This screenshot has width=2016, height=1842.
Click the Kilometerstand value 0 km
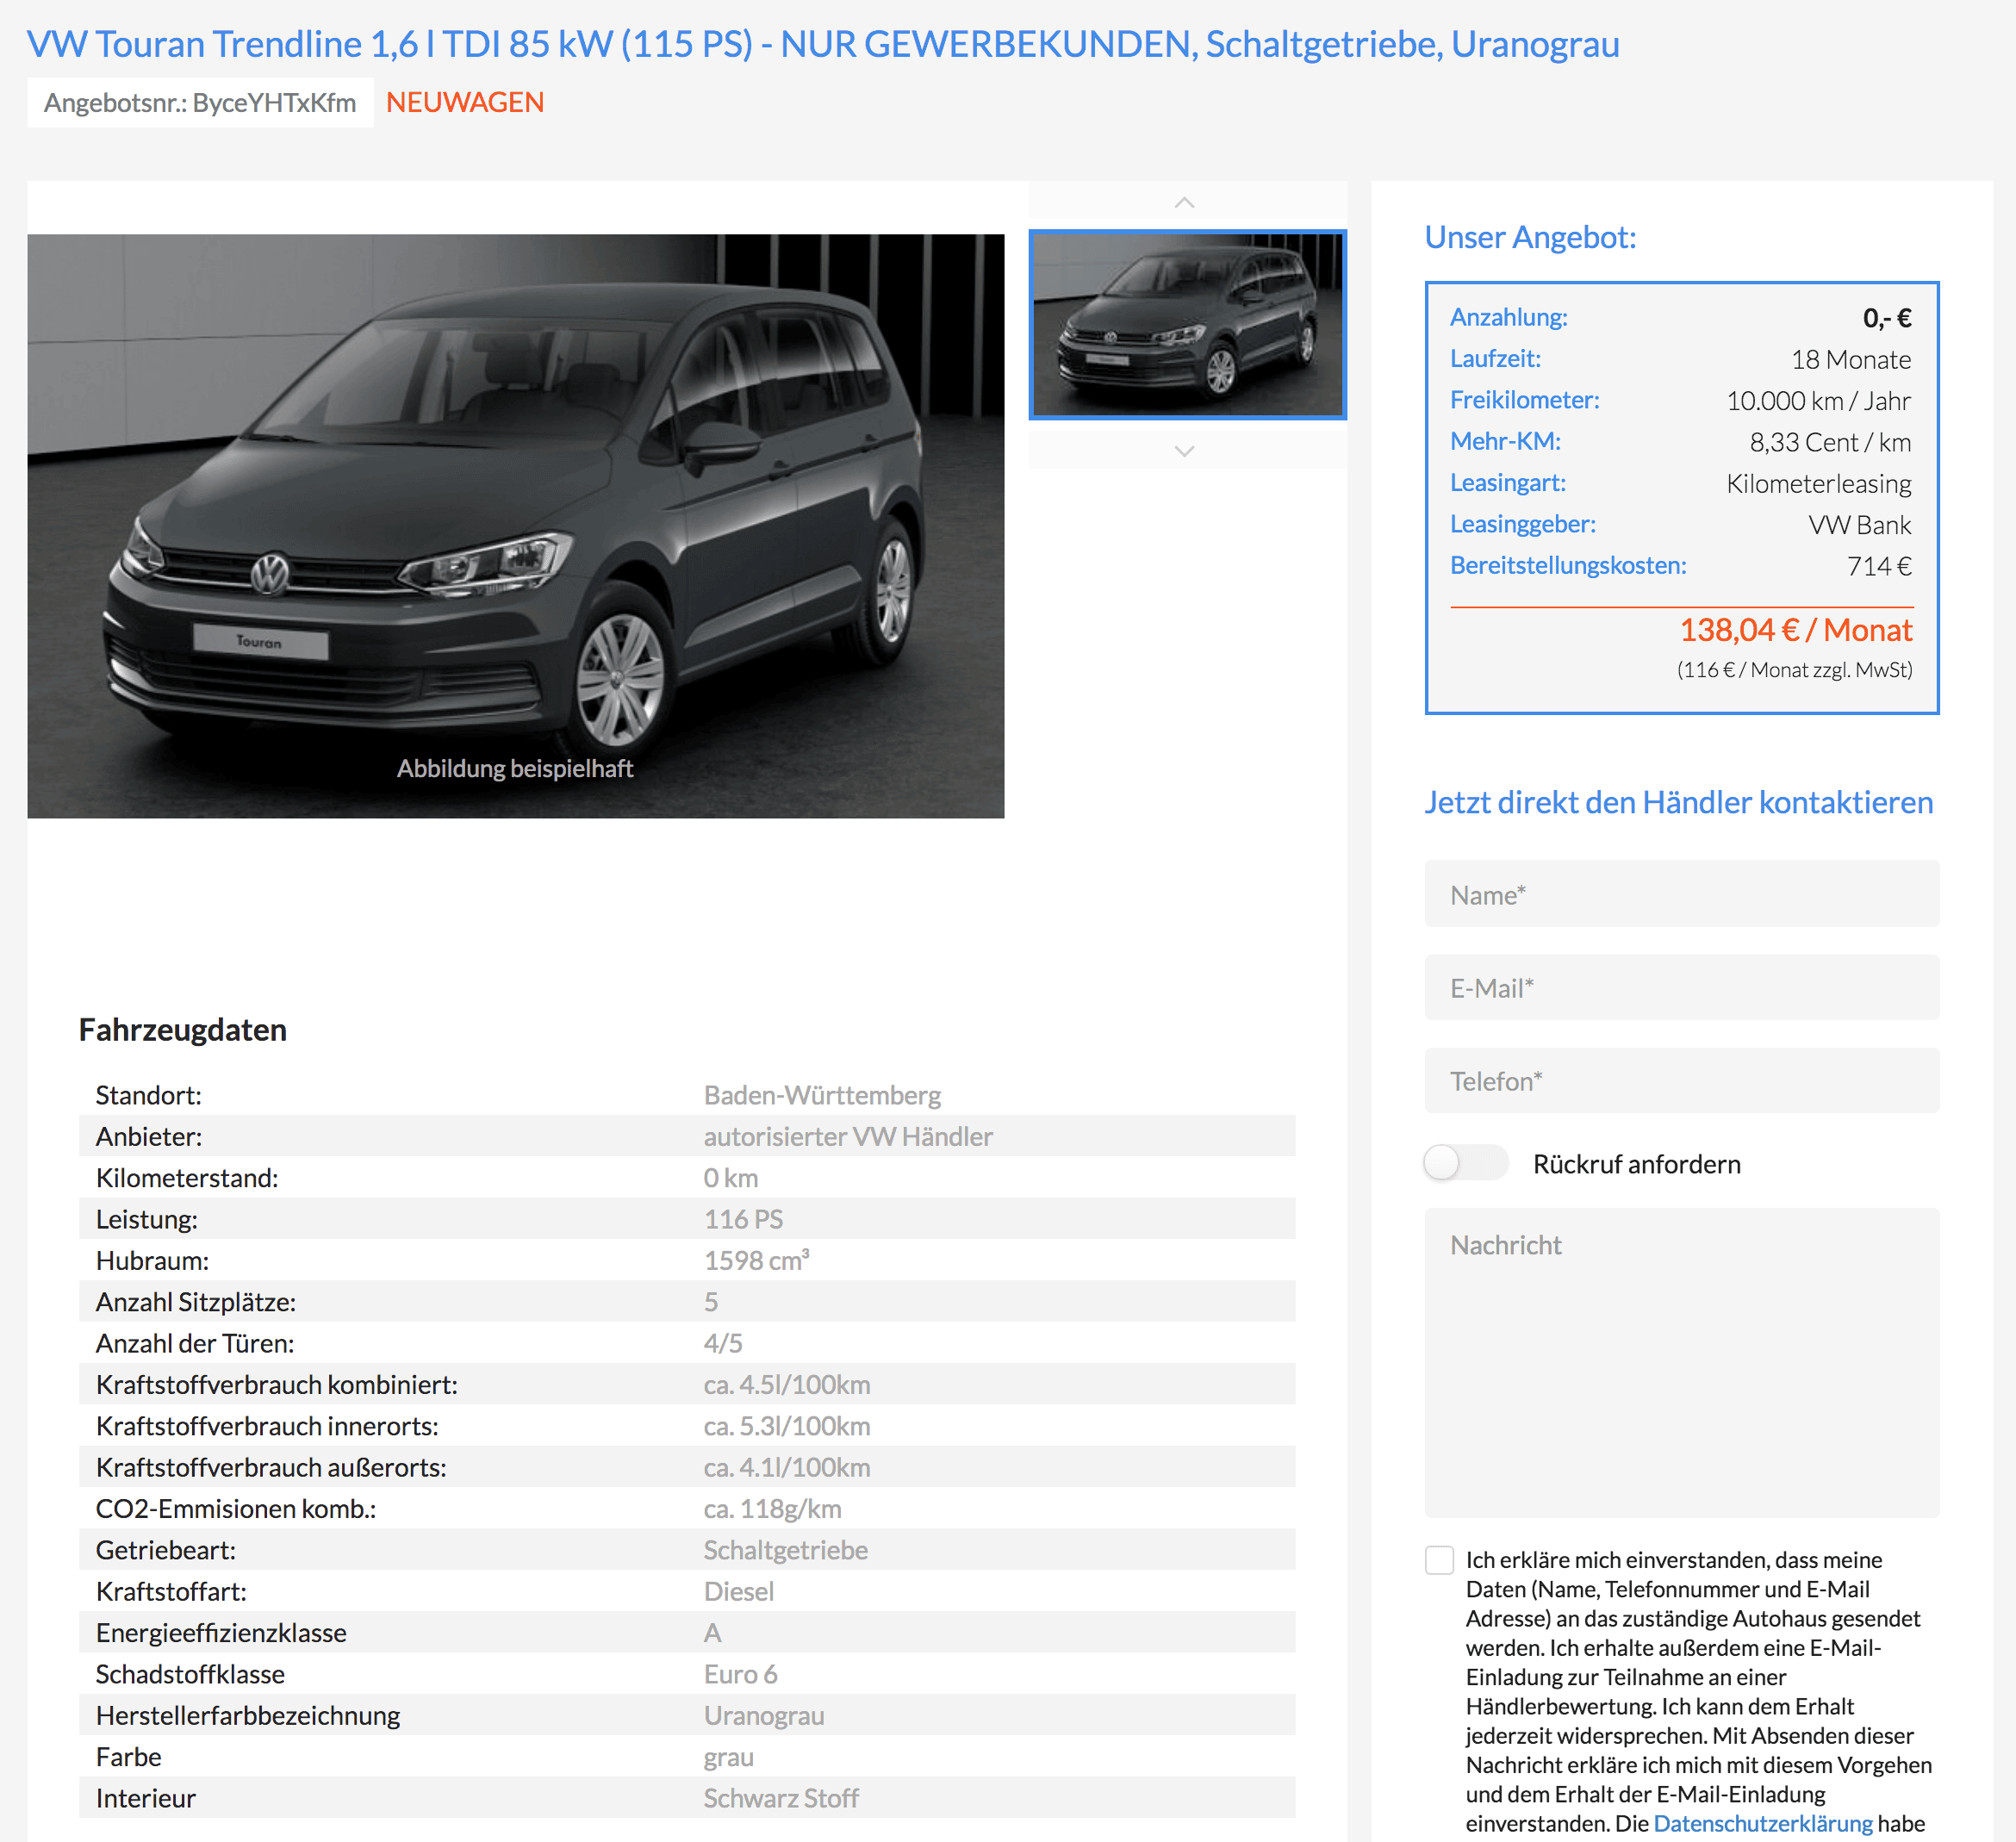731,1178
